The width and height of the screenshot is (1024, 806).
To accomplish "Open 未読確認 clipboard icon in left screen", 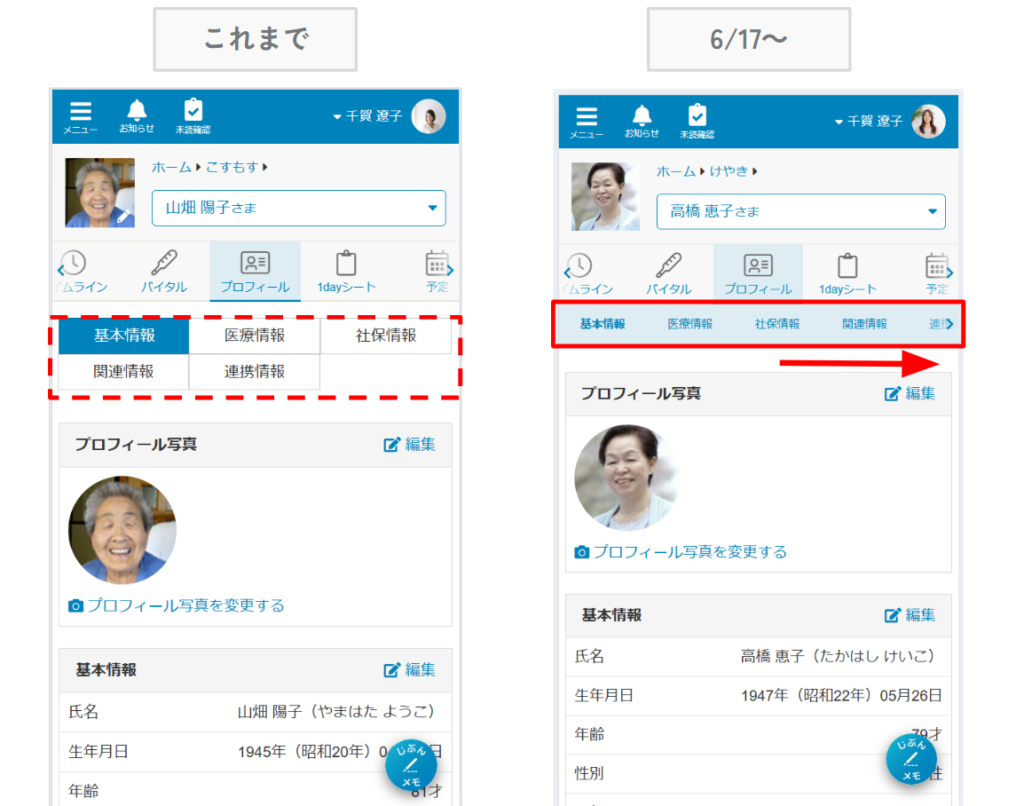I will click(193, 116).
